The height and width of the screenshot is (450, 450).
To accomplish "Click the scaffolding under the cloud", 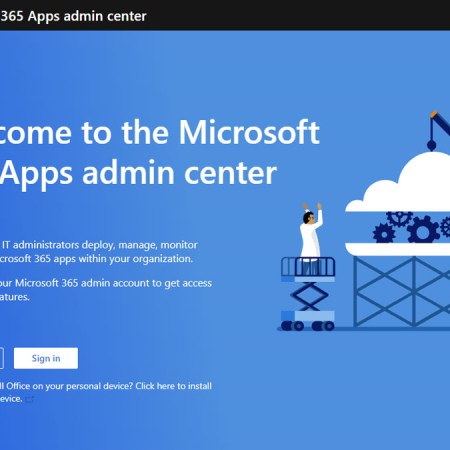I will coord(402,292).
